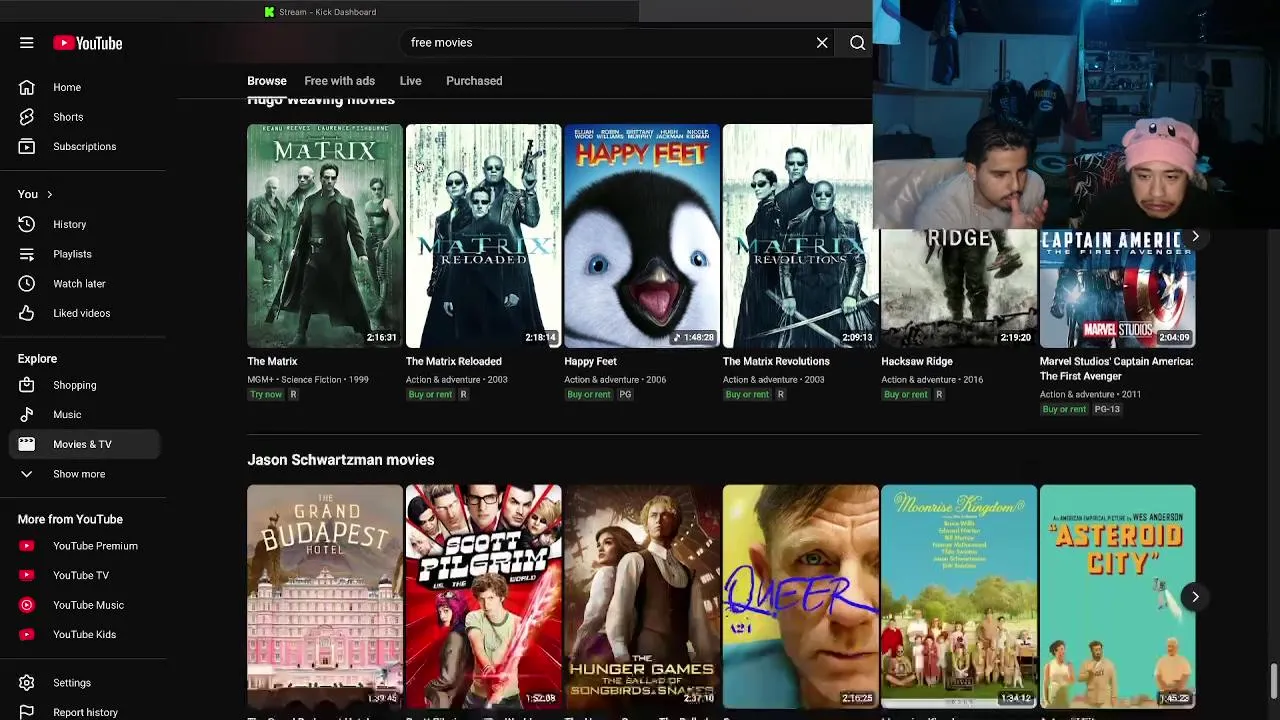Open The Matrix Reloaded poster

click(x=483, y=236)
